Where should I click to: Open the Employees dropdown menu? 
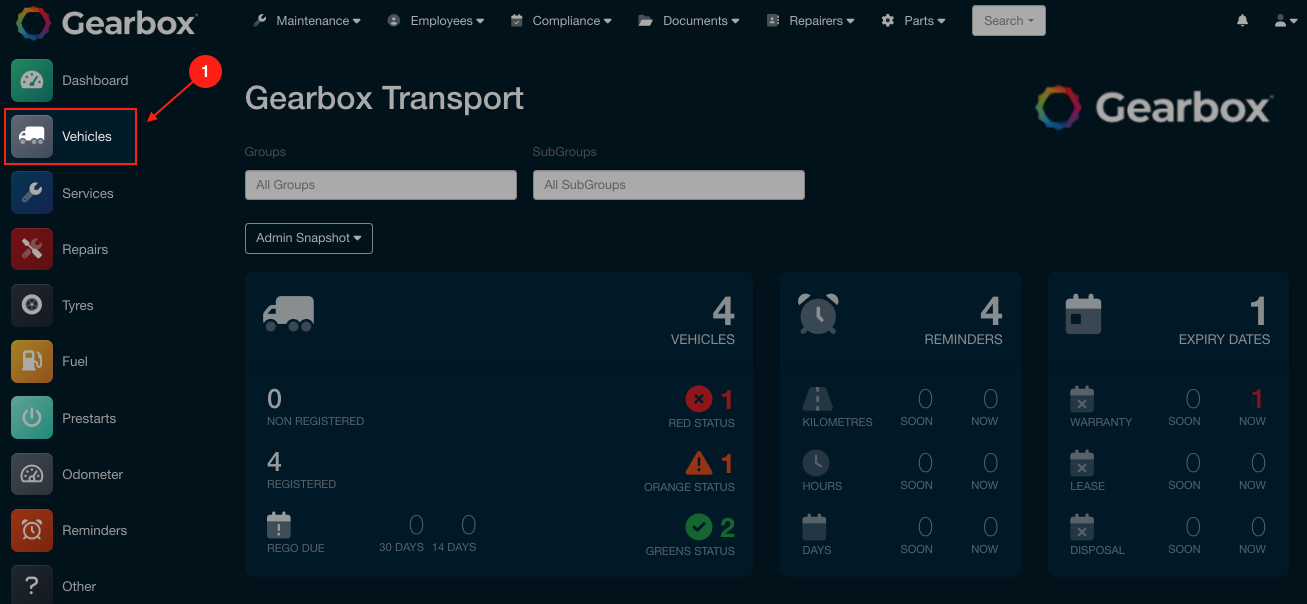[x=435, y=20]
